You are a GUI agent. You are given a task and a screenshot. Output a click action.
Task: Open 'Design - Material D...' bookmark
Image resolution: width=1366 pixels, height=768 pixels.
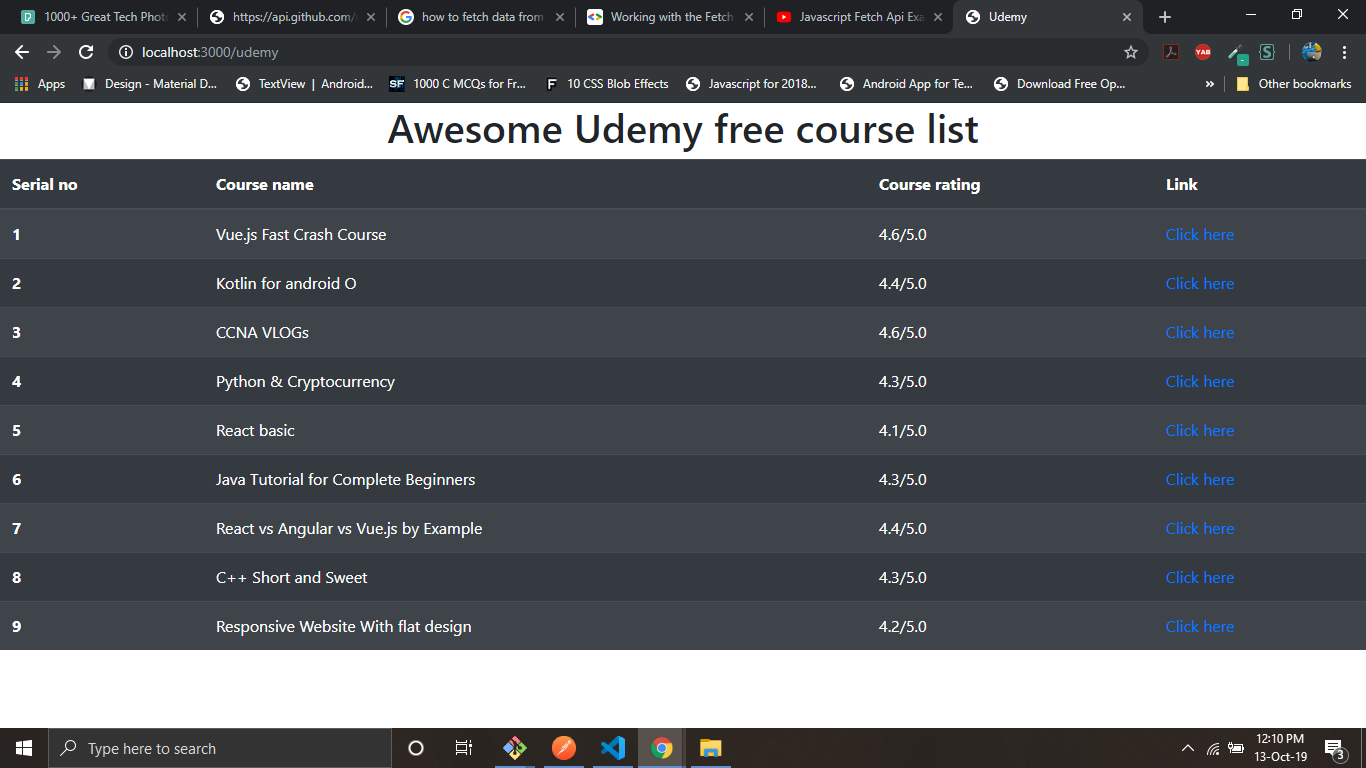pos(149,84)
